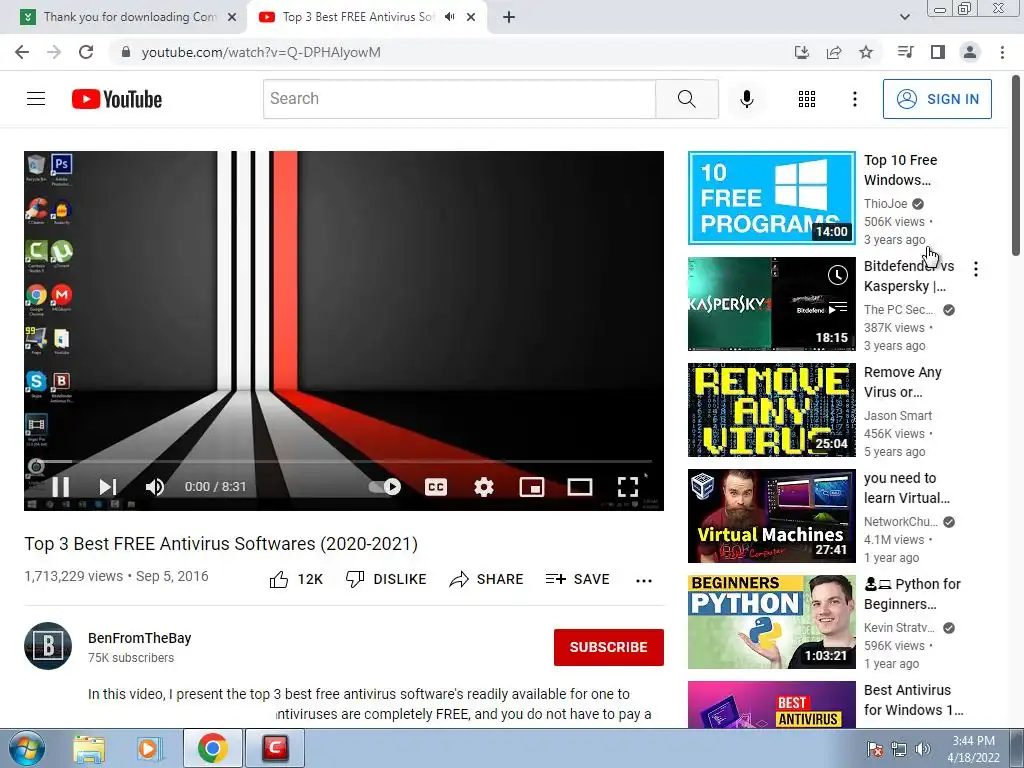Screen dimensions: 1024x768
Task: Toggle theater mode
Action: (x=580, y=487)
